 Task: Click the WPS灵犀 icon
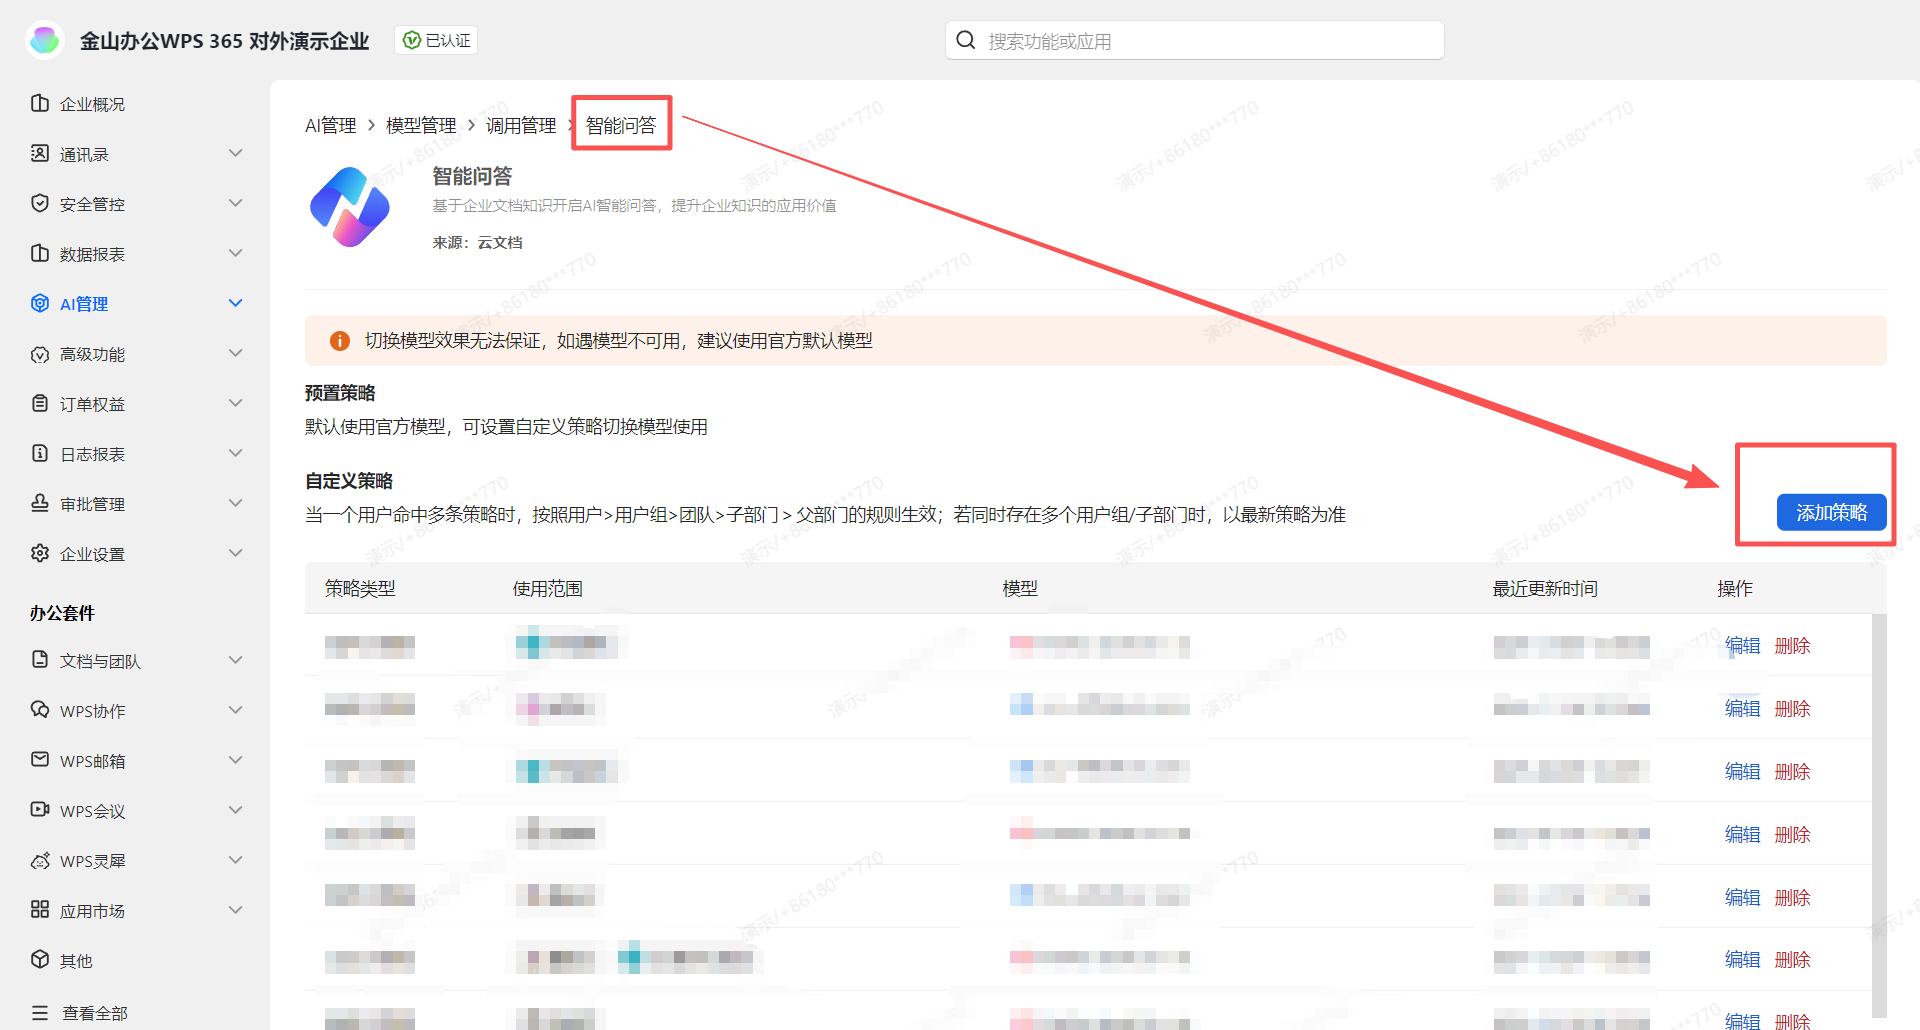(x=40, y=860)
